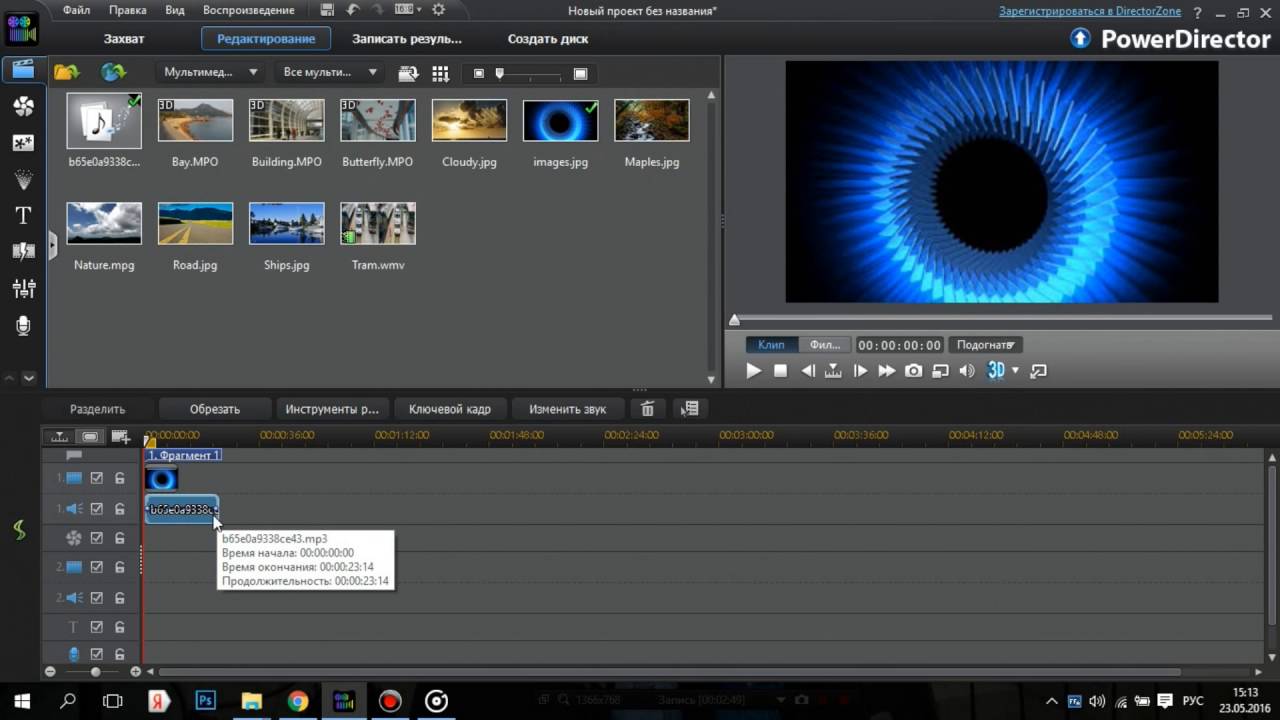Screen dimensions: 1280x720
Task: Expand more rooms with the sidebar down arrow
Action: pos(29,378)
